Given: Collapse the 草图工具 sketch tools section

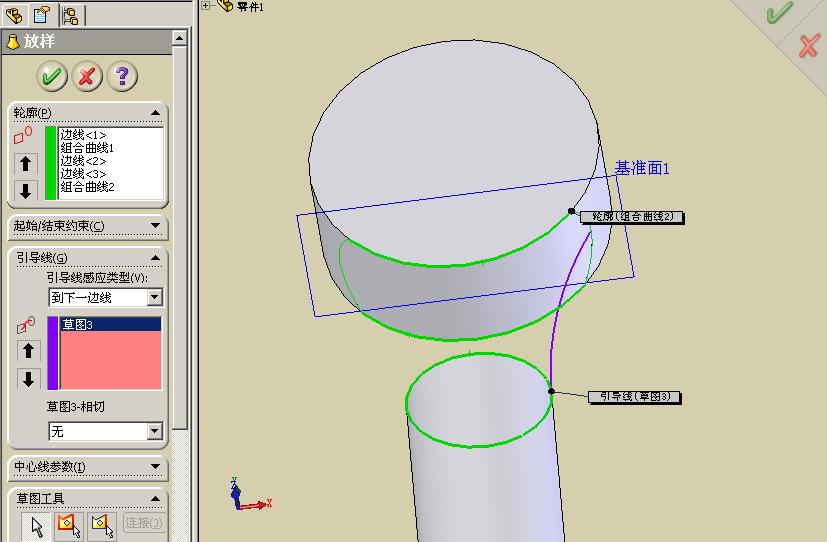Looking at the screenshot, I should (x=155, y=498).
